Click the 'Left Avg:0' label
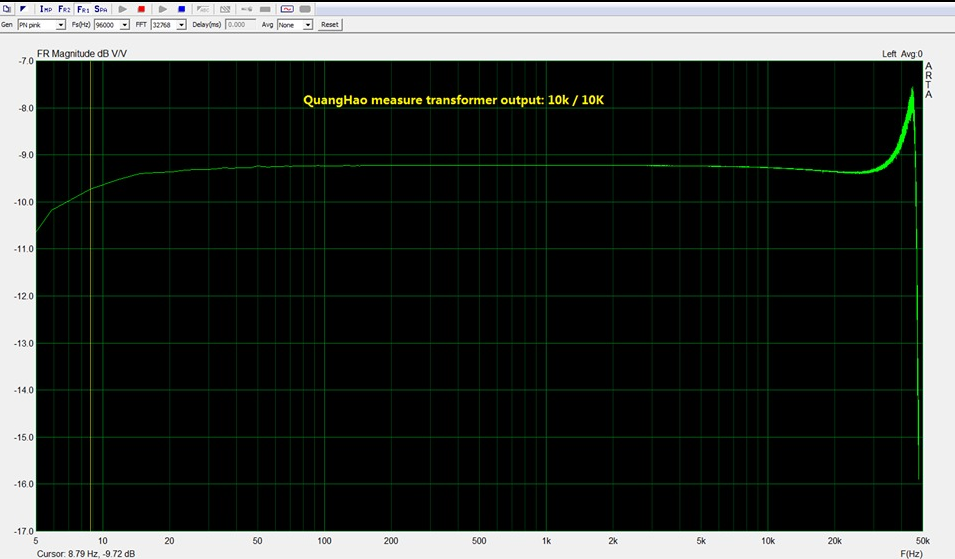The width and height of the screenshot is (955, 559). [902, 54]
